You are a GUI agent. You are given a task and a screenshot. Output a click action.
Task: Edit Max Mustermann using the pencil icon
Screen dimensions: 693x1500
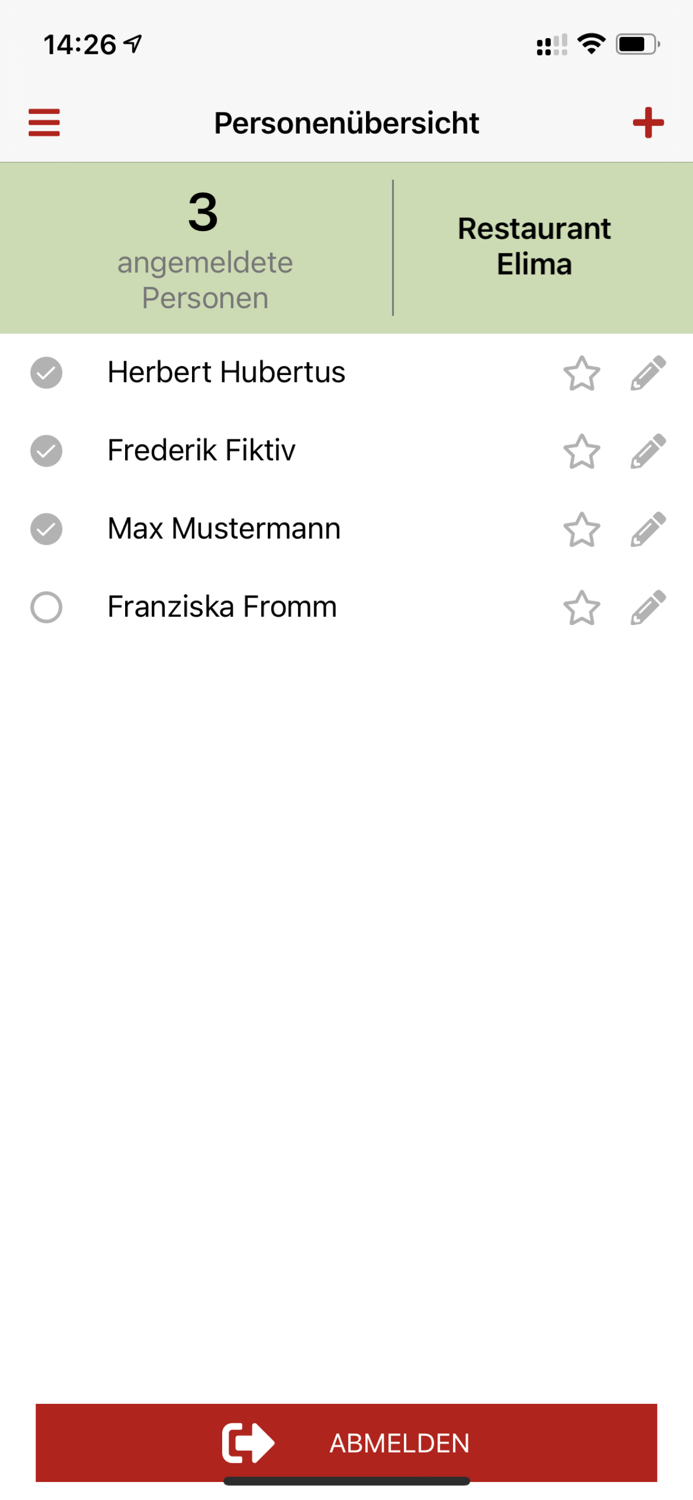point(647,529)
